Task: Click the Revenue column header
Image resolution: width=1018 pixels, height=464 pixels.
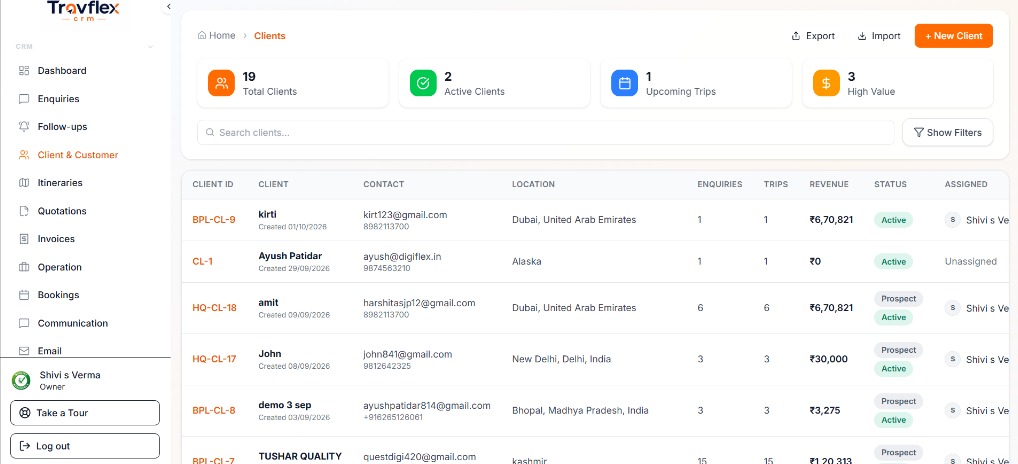Action: pyautogui.click(x=828, y=184)
